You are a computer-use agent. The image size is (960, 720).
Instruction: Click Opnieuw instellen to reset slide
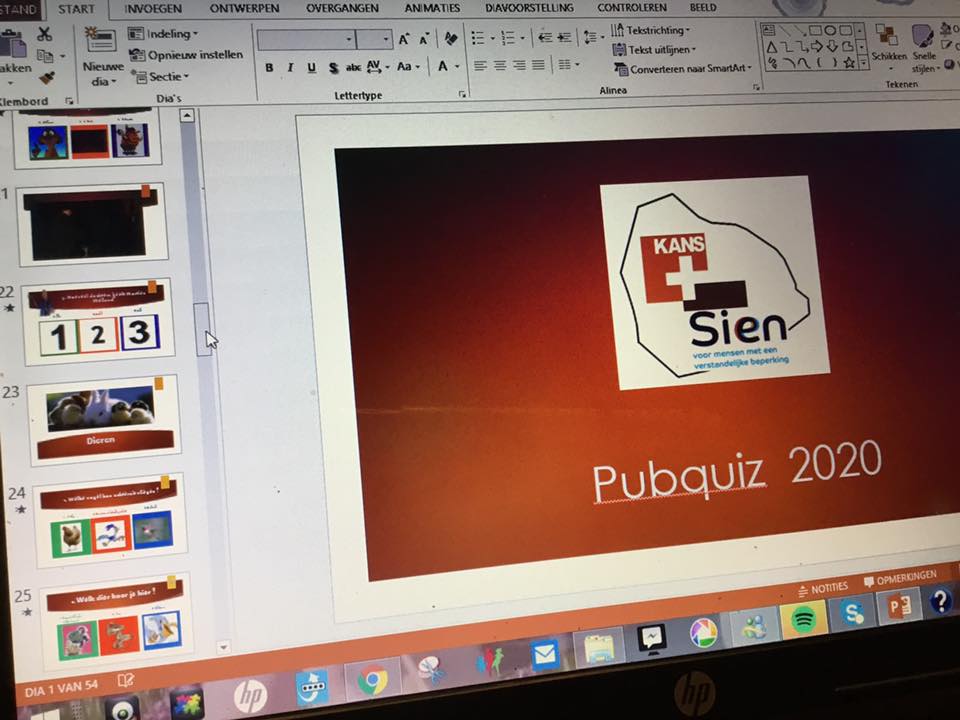point(187,55)
